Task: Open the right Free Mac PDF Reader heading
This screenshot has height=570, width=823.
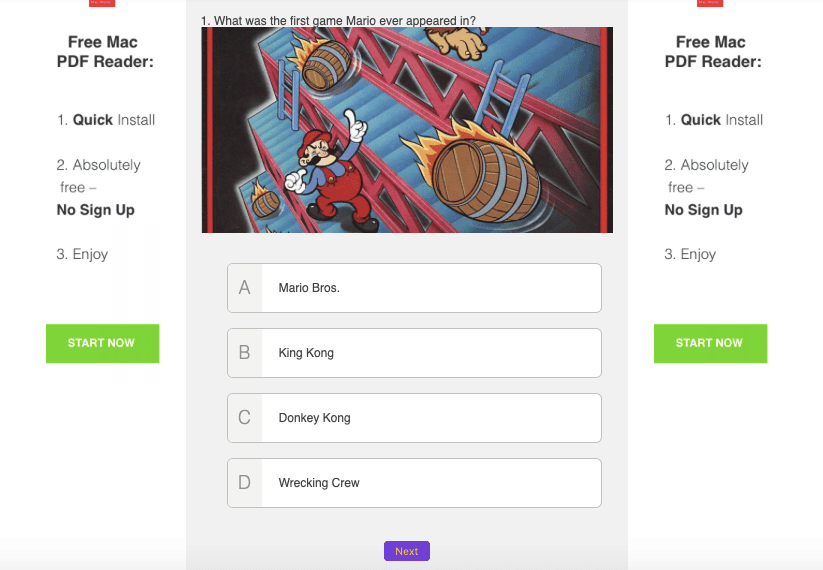Action: tap(711, 52)
